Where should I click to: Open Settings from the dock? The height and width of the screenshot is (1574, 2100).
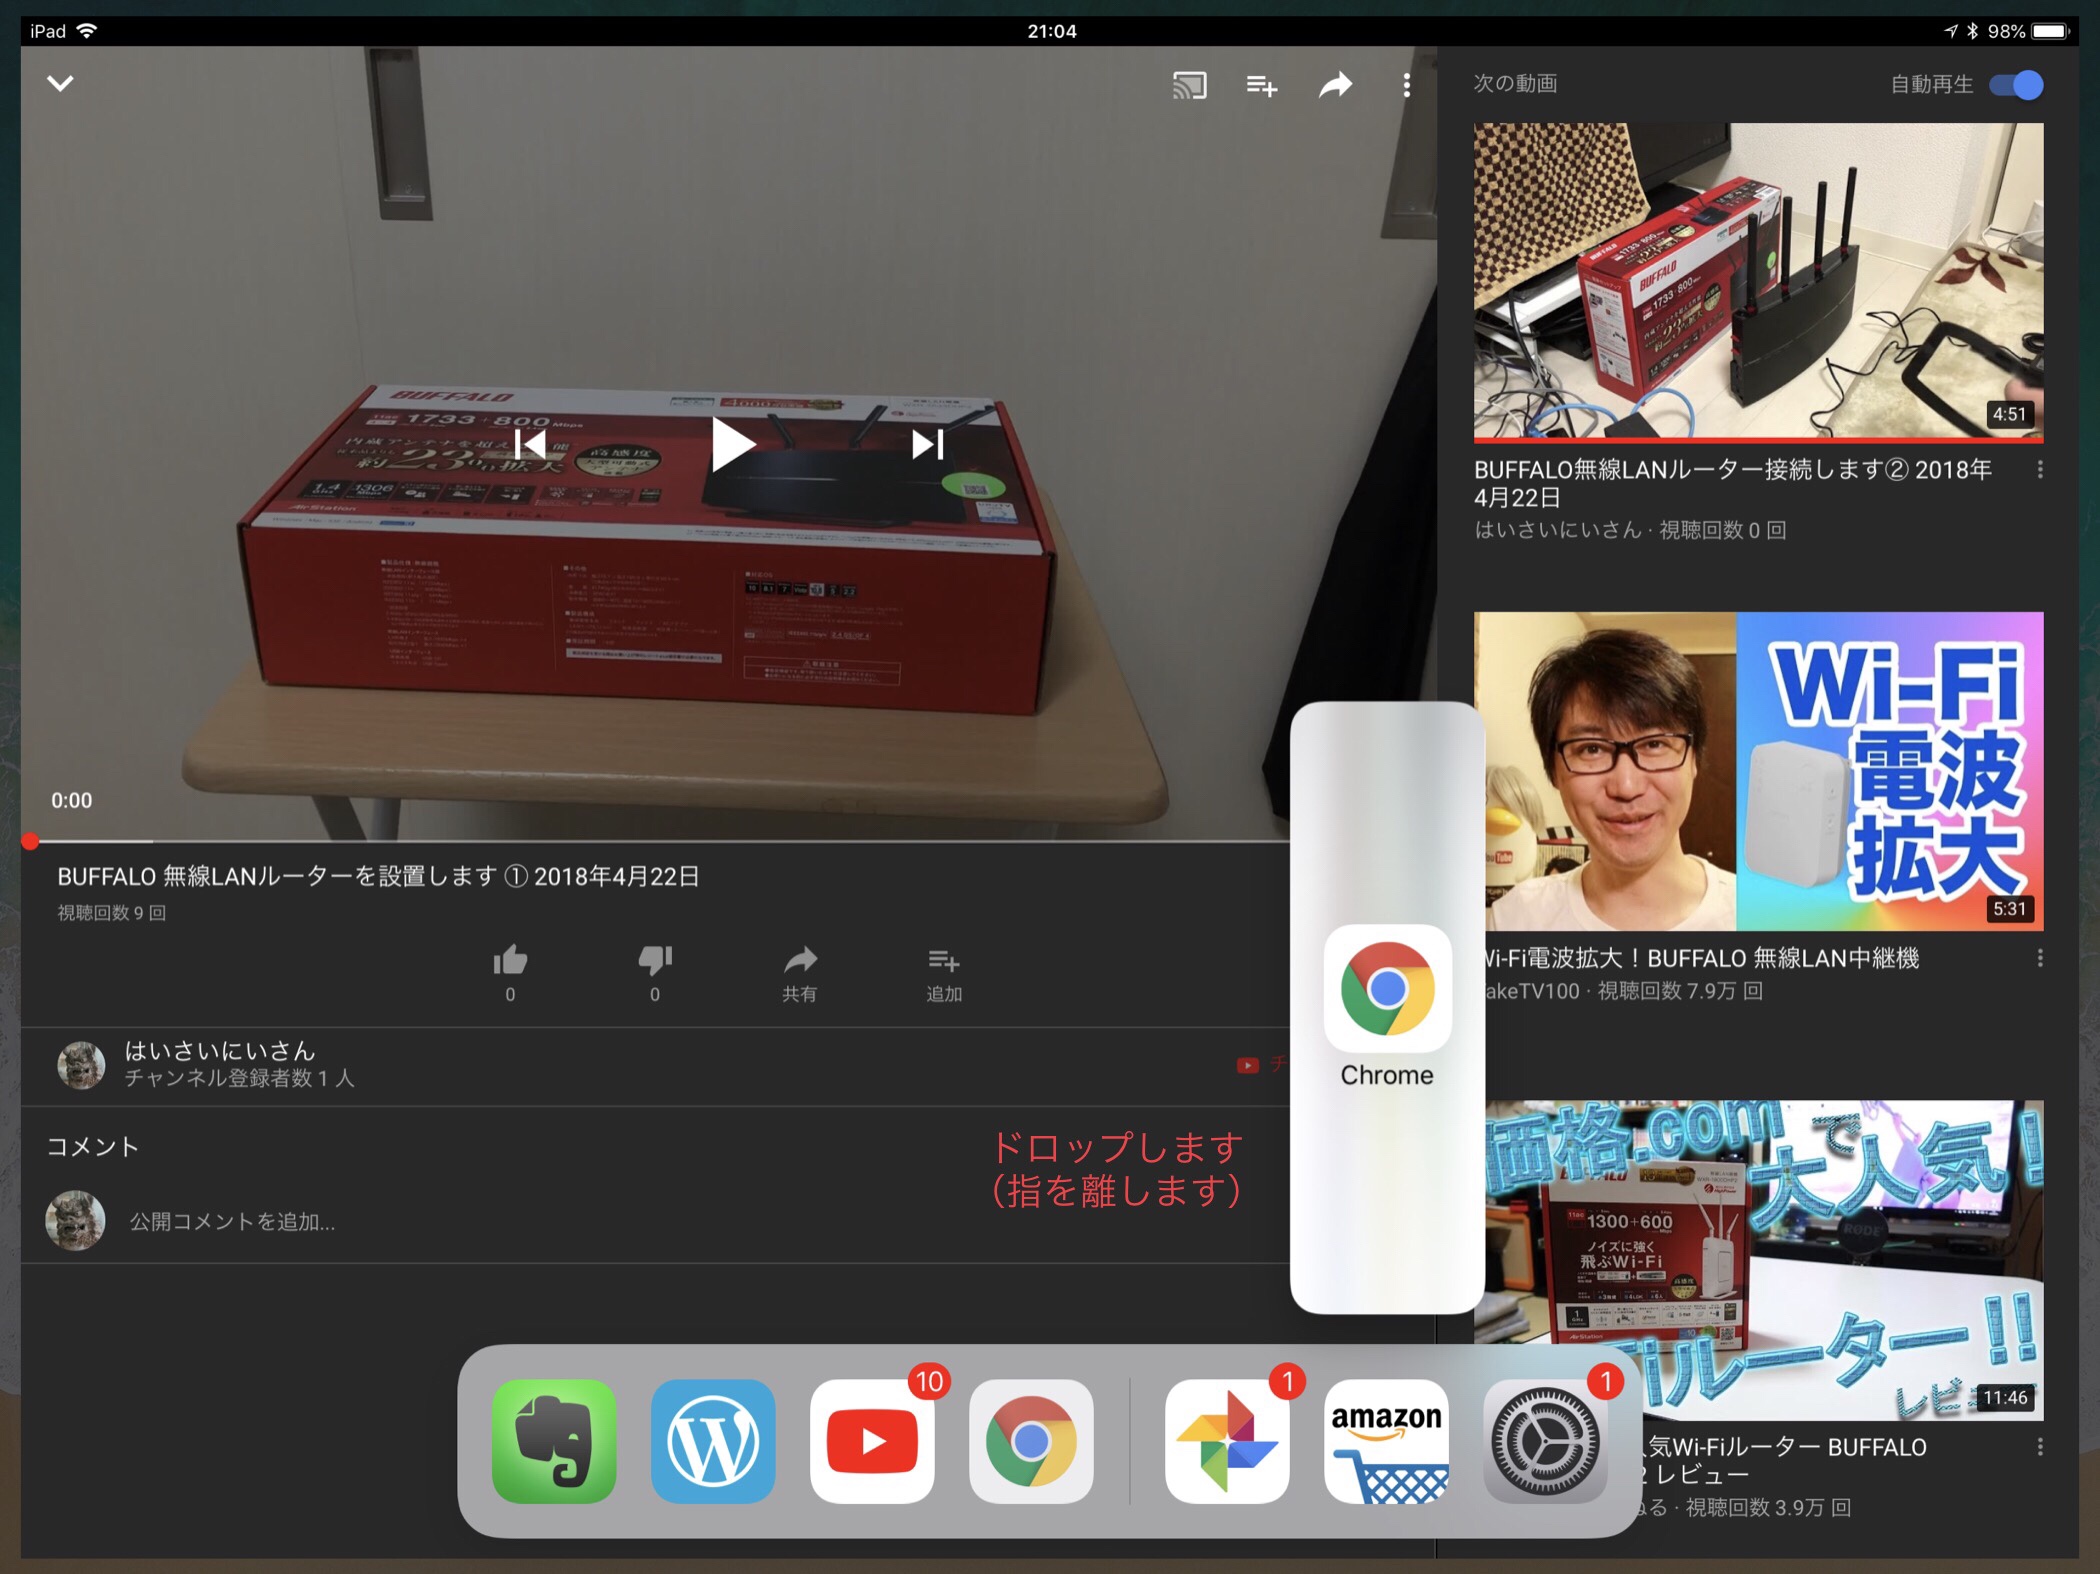point(1545,1441)
